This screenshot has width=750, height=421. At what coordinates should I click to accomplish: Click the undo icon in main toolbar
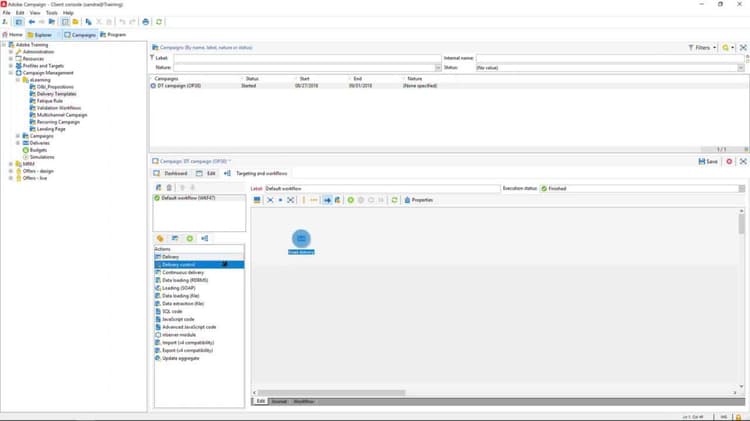pos(122,22)
